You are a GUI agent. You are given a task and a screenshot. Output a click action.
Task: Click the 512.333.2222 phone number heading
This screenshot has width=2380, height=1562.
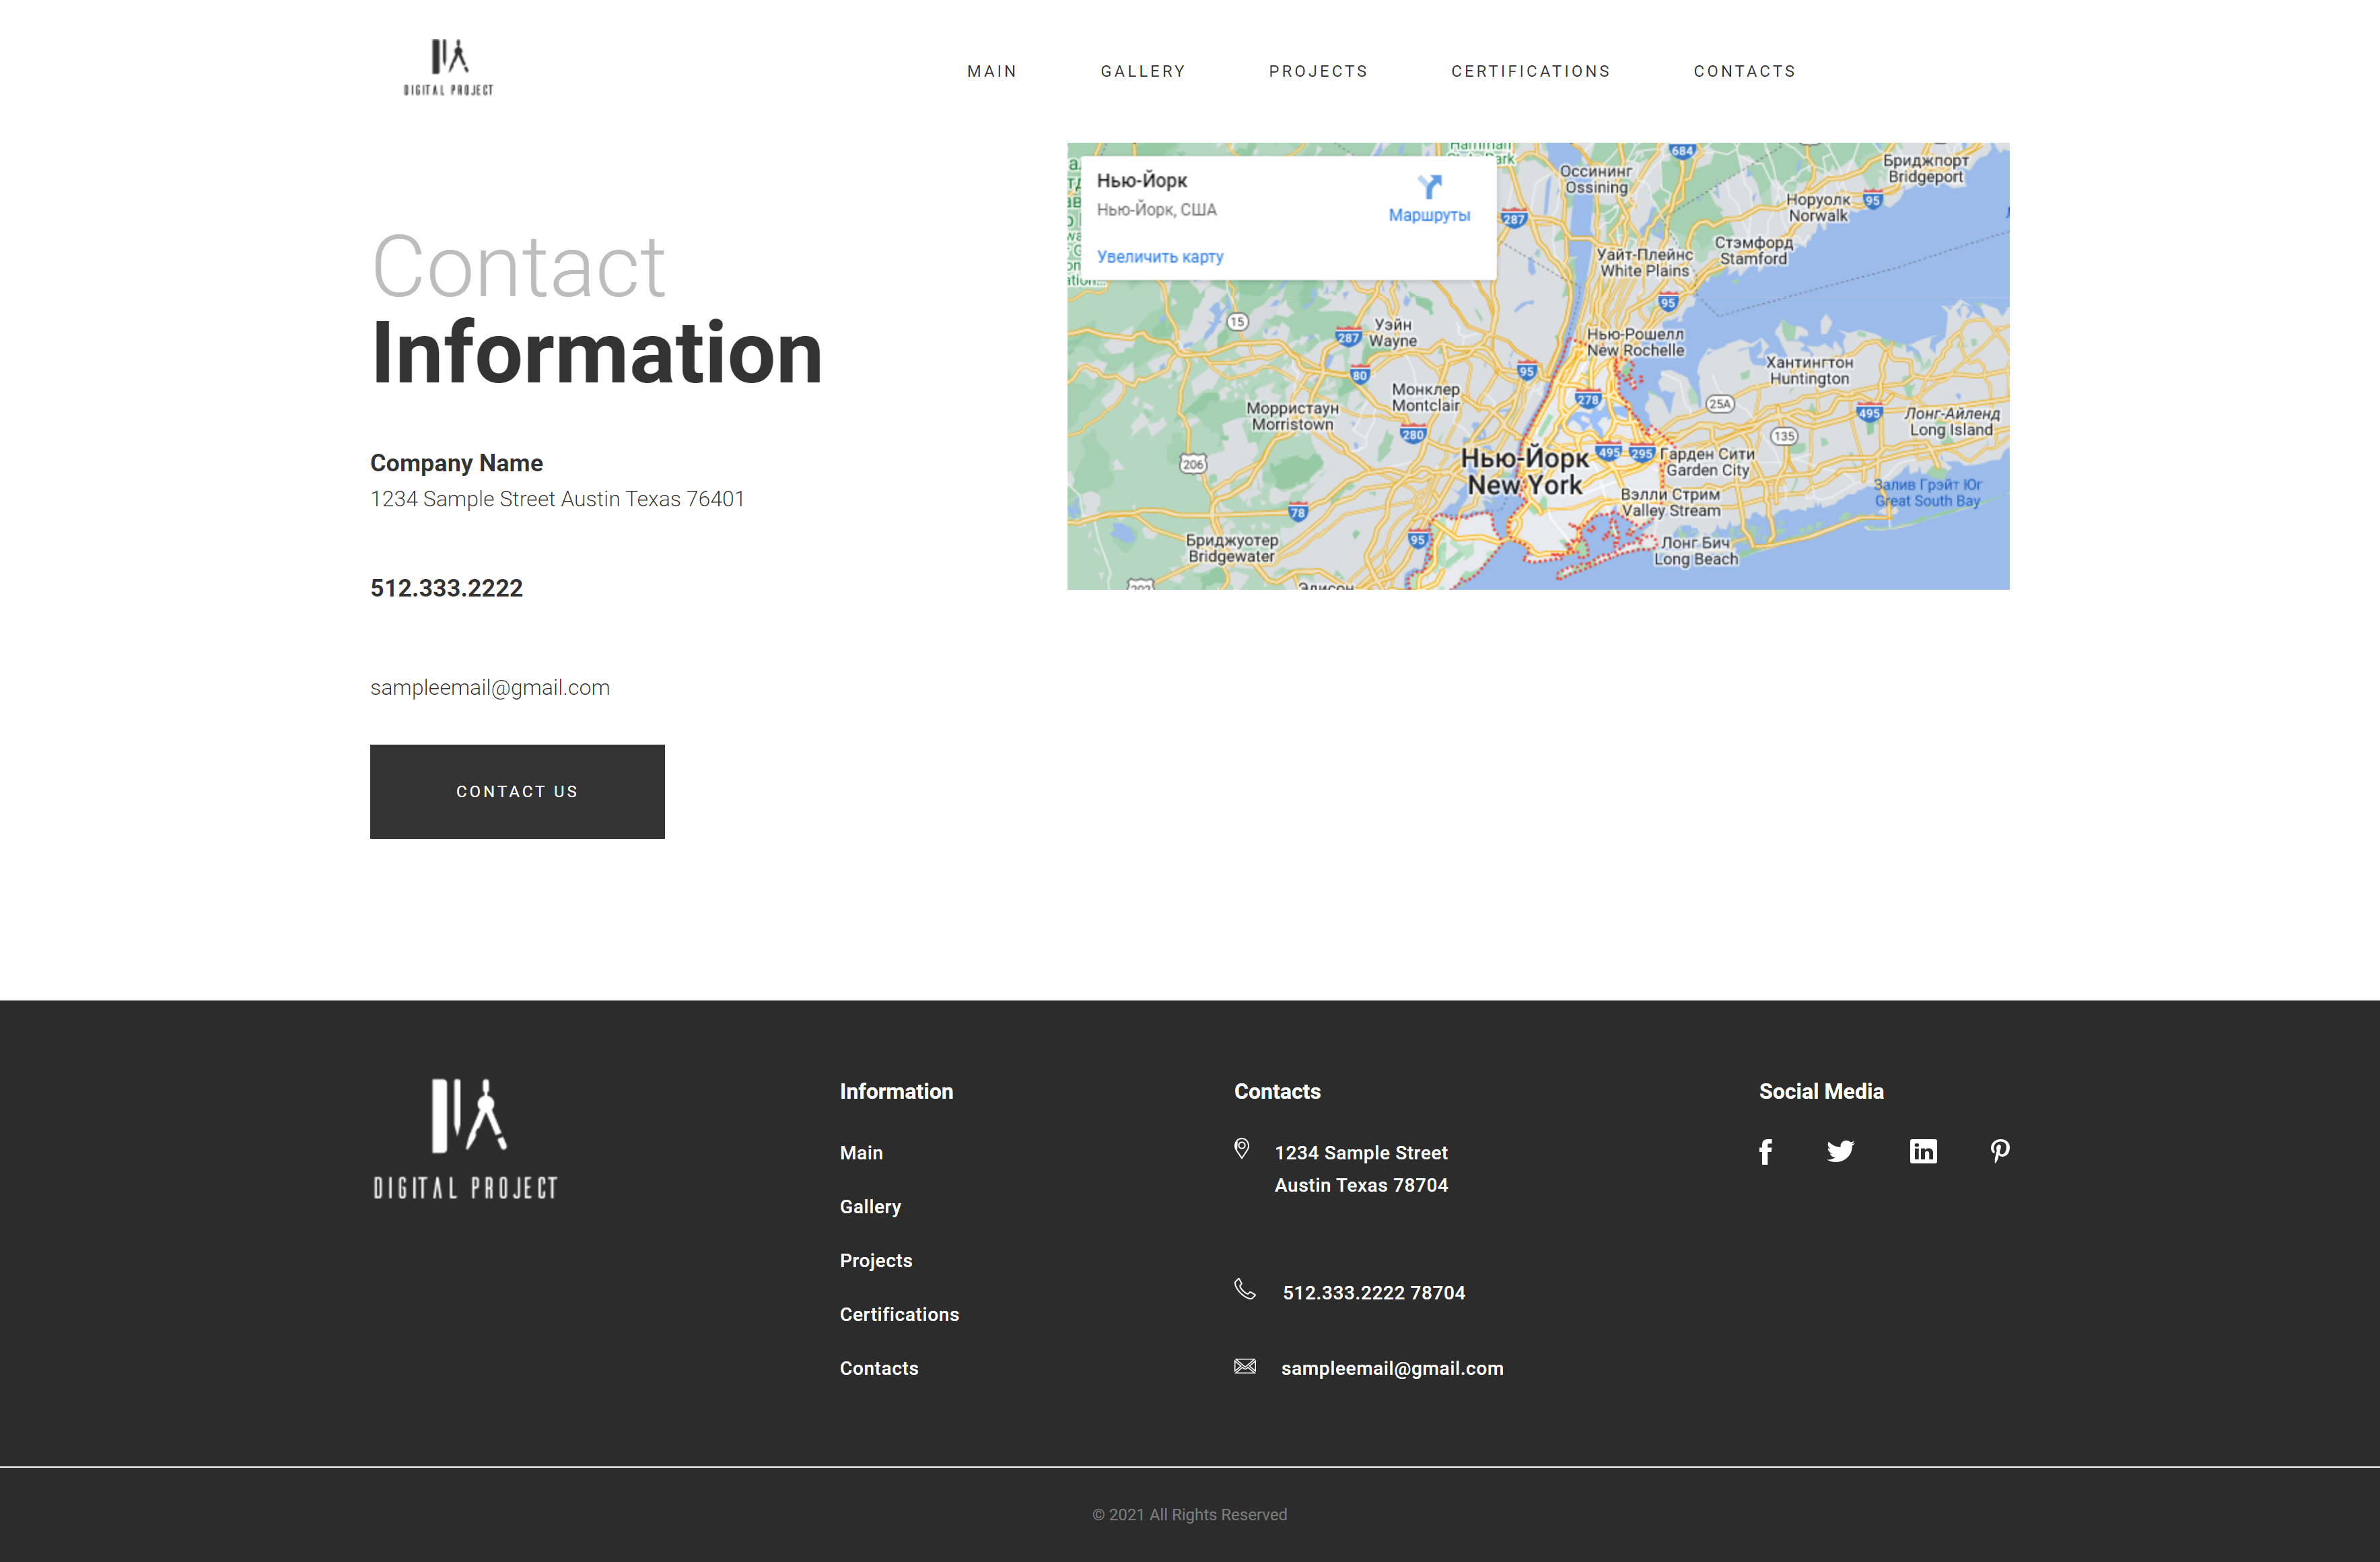(x=446, y=588)
